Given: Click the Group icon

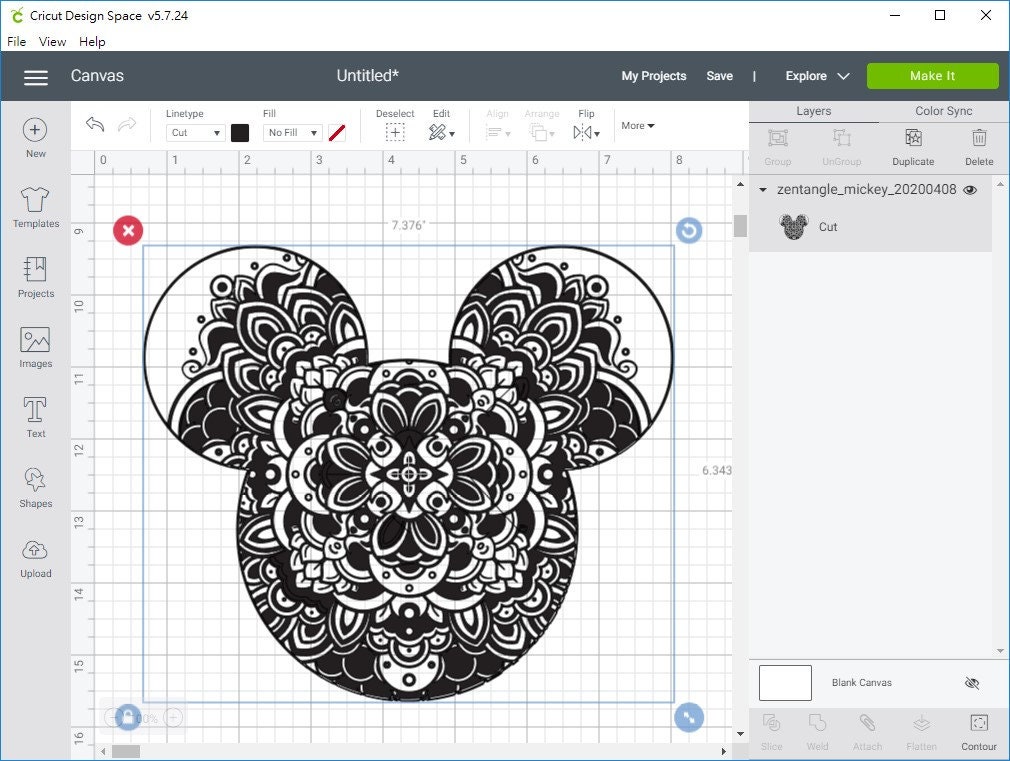Looking at the screenshot, I should click(777, 137).
